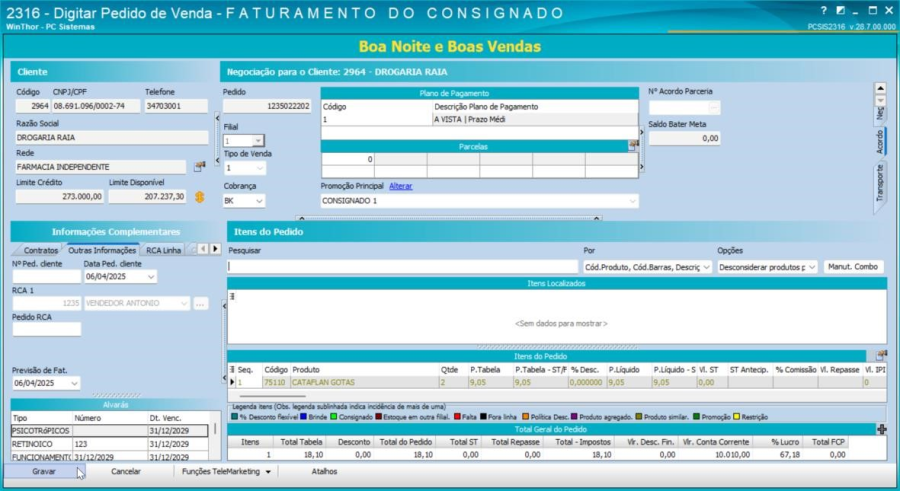Click the horizontal scrollbar under Itens do Pedido grid
900x491 pixels.
coord(273,396)
